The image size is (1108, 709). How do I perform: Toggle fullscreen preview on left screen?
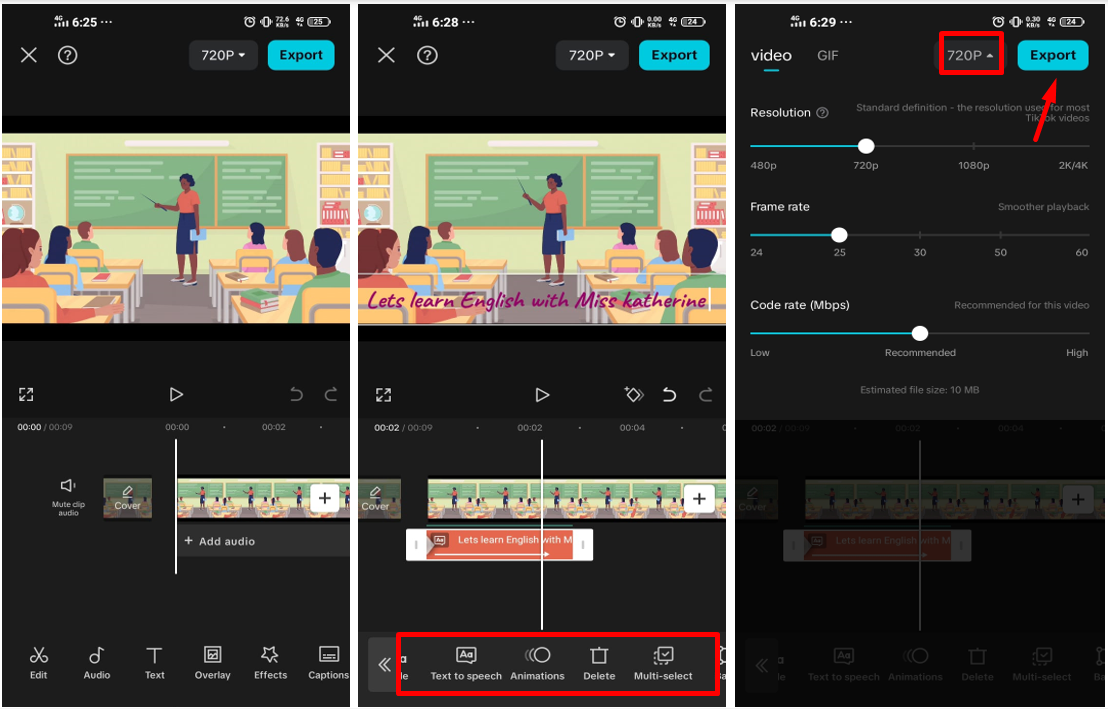(26, 394)
